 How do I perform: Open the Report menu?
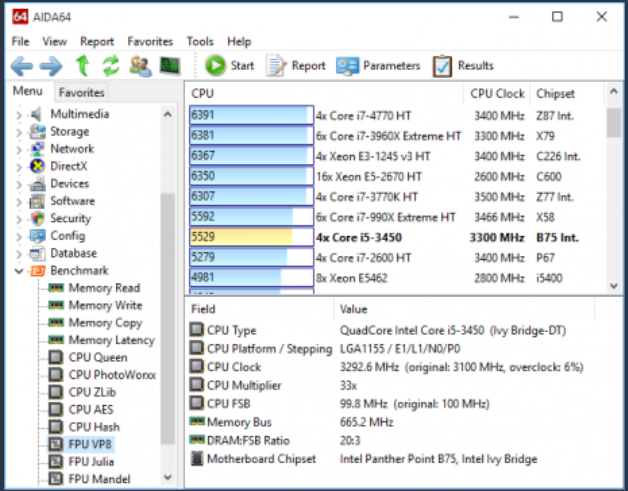97,41
